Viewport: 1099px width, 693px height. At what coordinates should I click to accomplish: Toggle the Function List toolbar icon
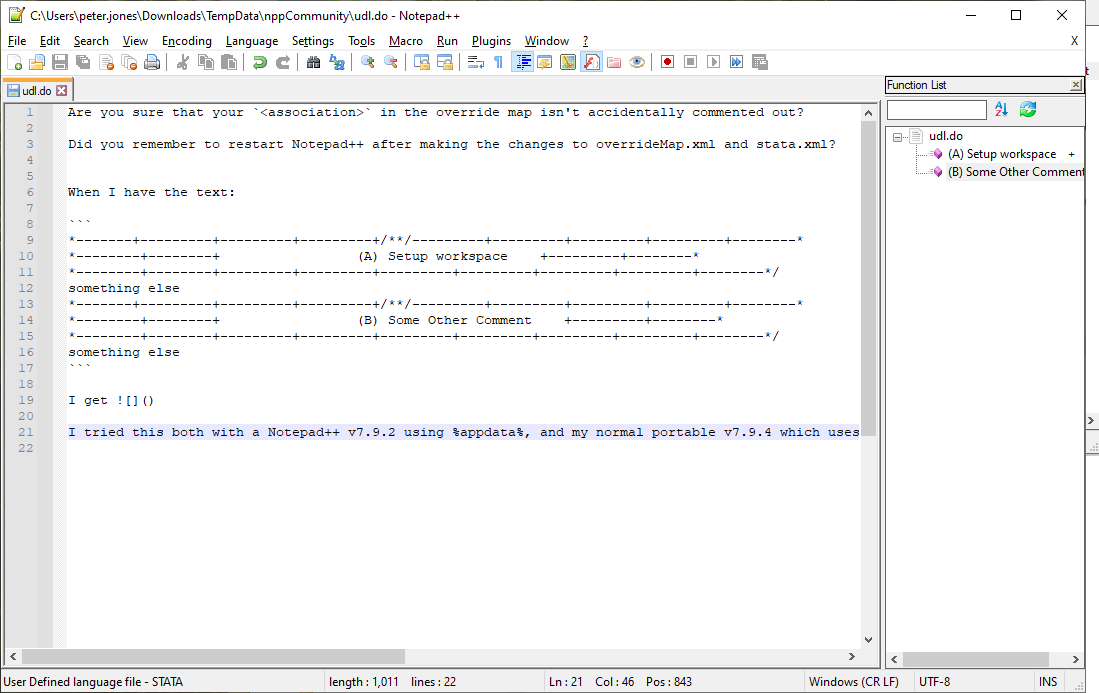pyautogui.click(x=591, y=62)
